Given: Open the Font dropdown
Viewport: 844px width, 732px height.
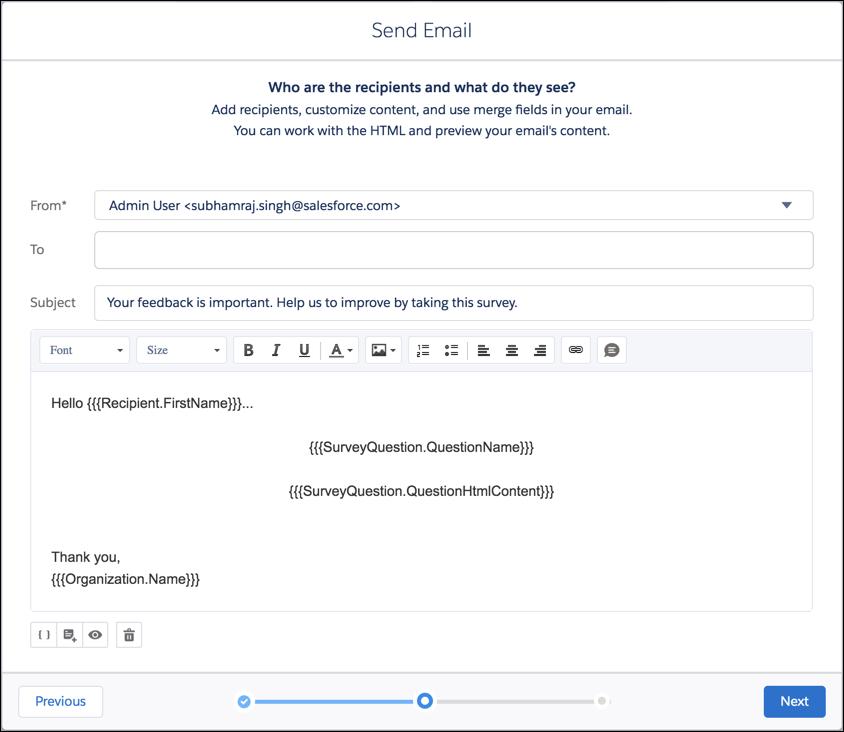Looking at the screenshot, I should (x=84, y=350).
